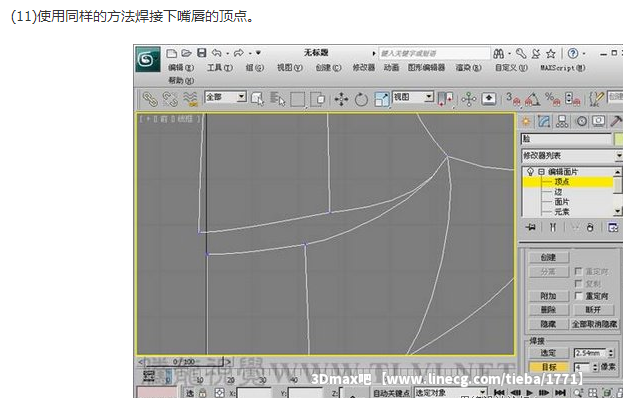Save the scene with floppy disk icon
Image resolution: width=623 pixels, height=398 pixels.
click(x=202, y=53)
